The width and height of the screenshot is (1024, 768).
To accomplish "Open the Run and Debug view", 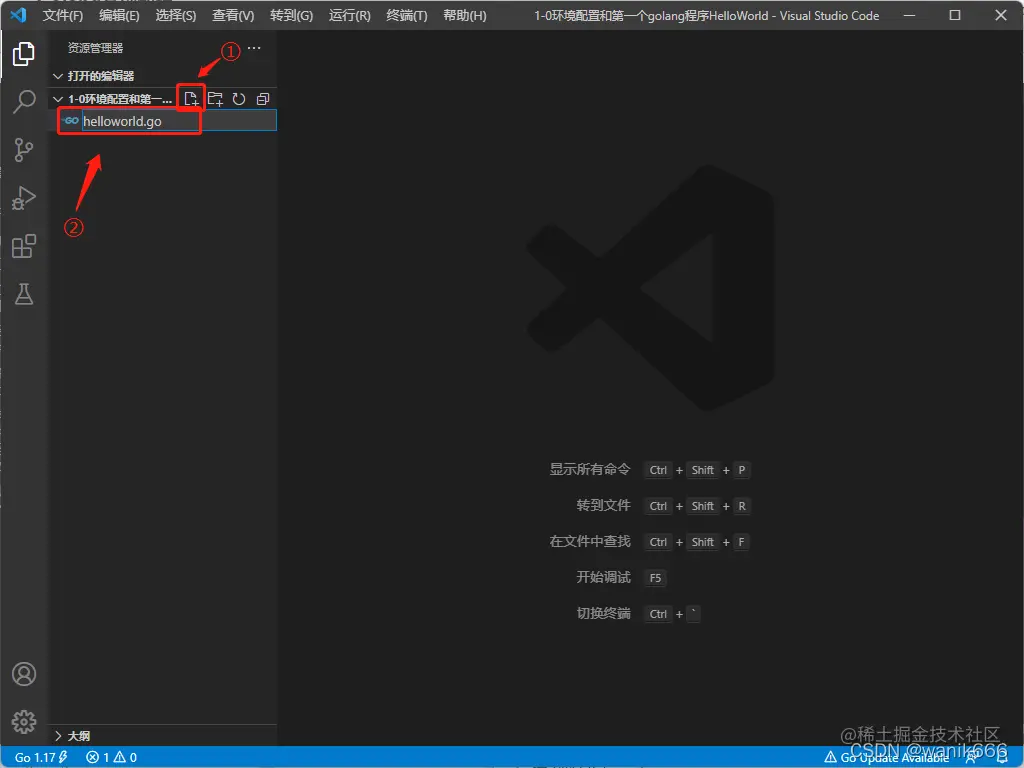I will [x=24, y=198].
